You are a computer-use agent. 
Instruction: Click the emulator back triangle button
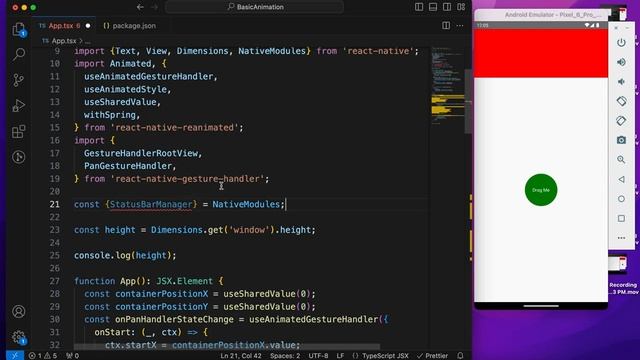click(621, 179)
